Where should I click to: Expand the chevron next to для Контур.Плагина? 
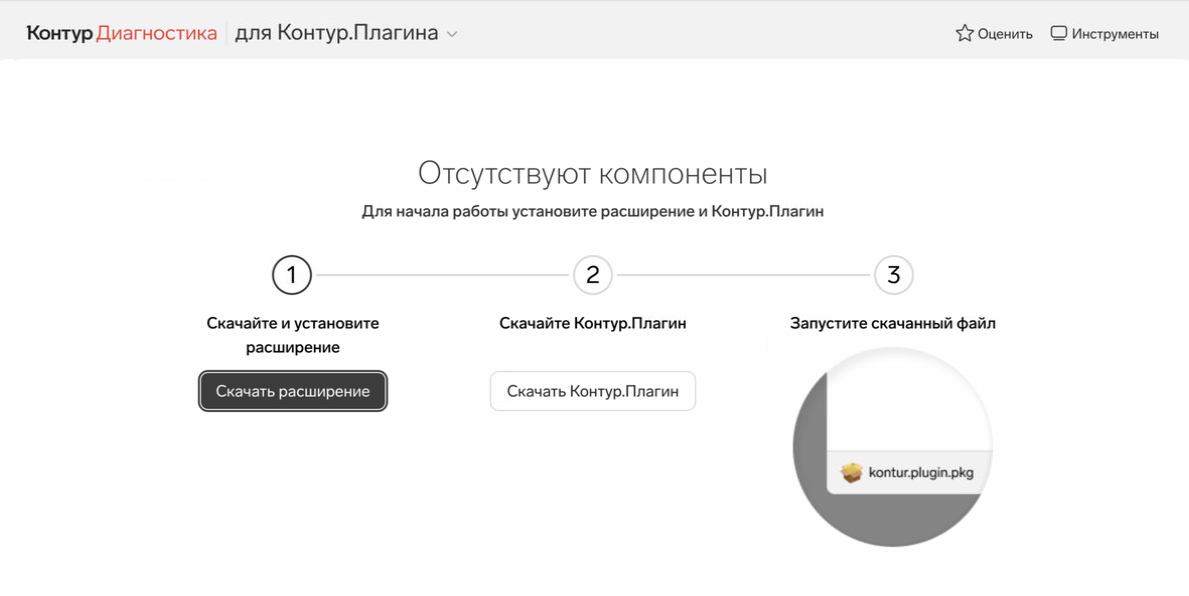pos(452,34)
